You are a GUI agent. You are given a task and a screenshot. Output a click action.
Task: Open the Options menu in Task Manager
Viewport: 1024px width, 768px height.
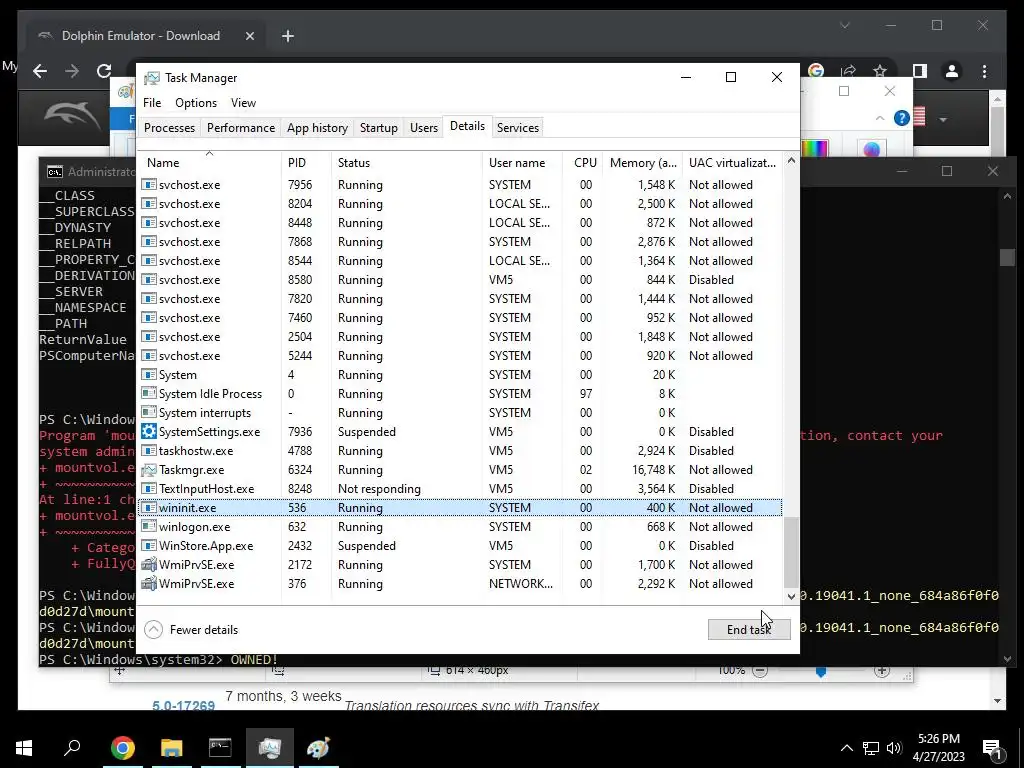(x=196, y=103)
